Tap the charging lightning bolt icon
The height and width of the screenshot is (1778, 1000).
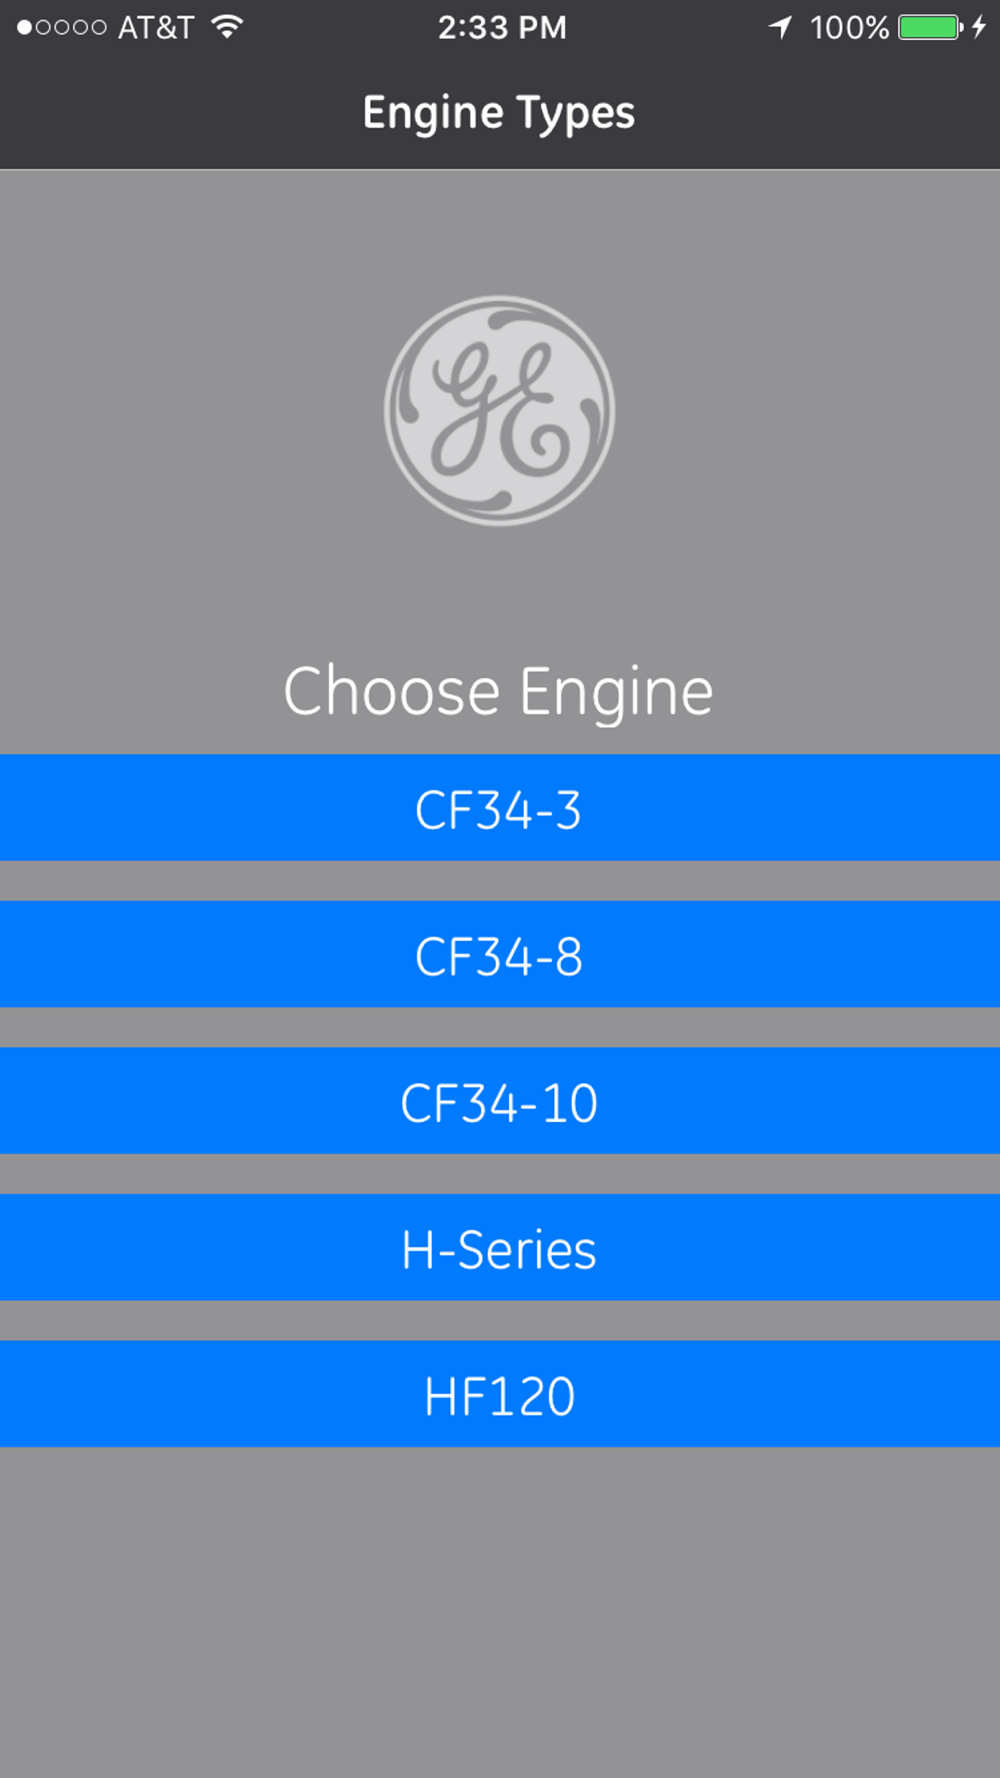point(979,27)
